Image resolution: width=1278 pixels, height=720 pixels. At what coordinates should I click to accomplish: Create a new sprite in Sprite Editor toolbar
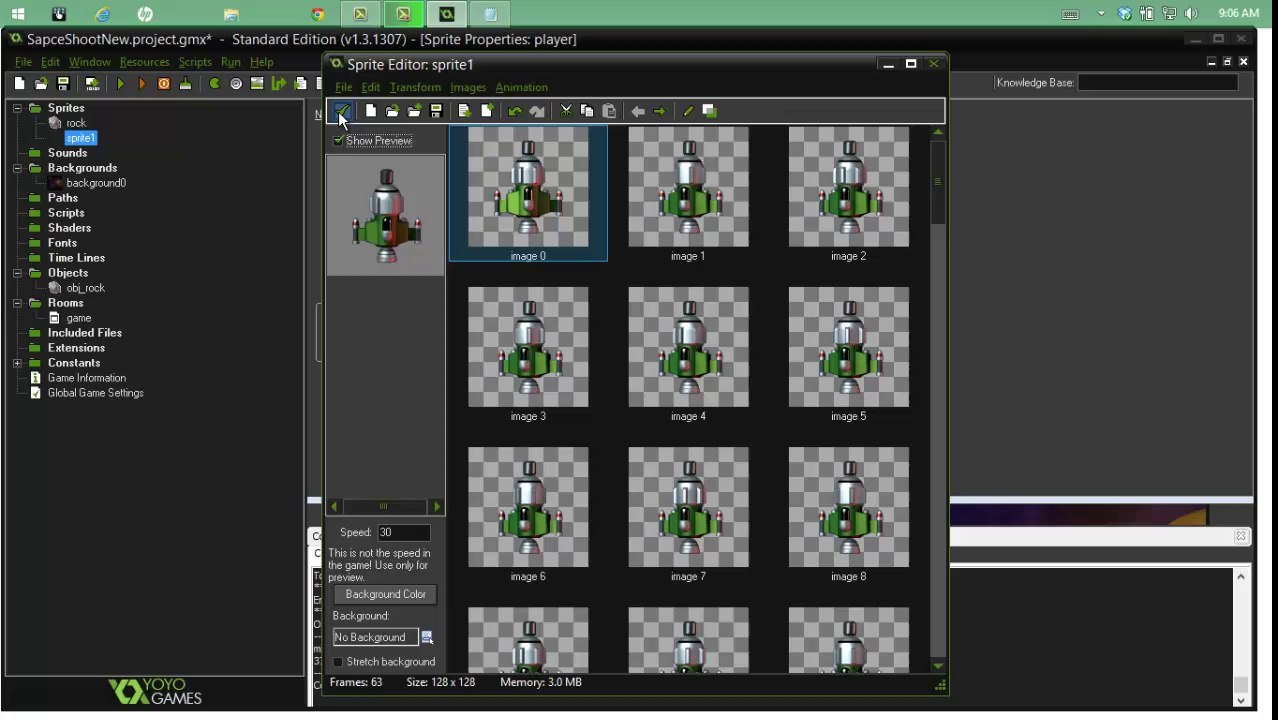point(371,111)
